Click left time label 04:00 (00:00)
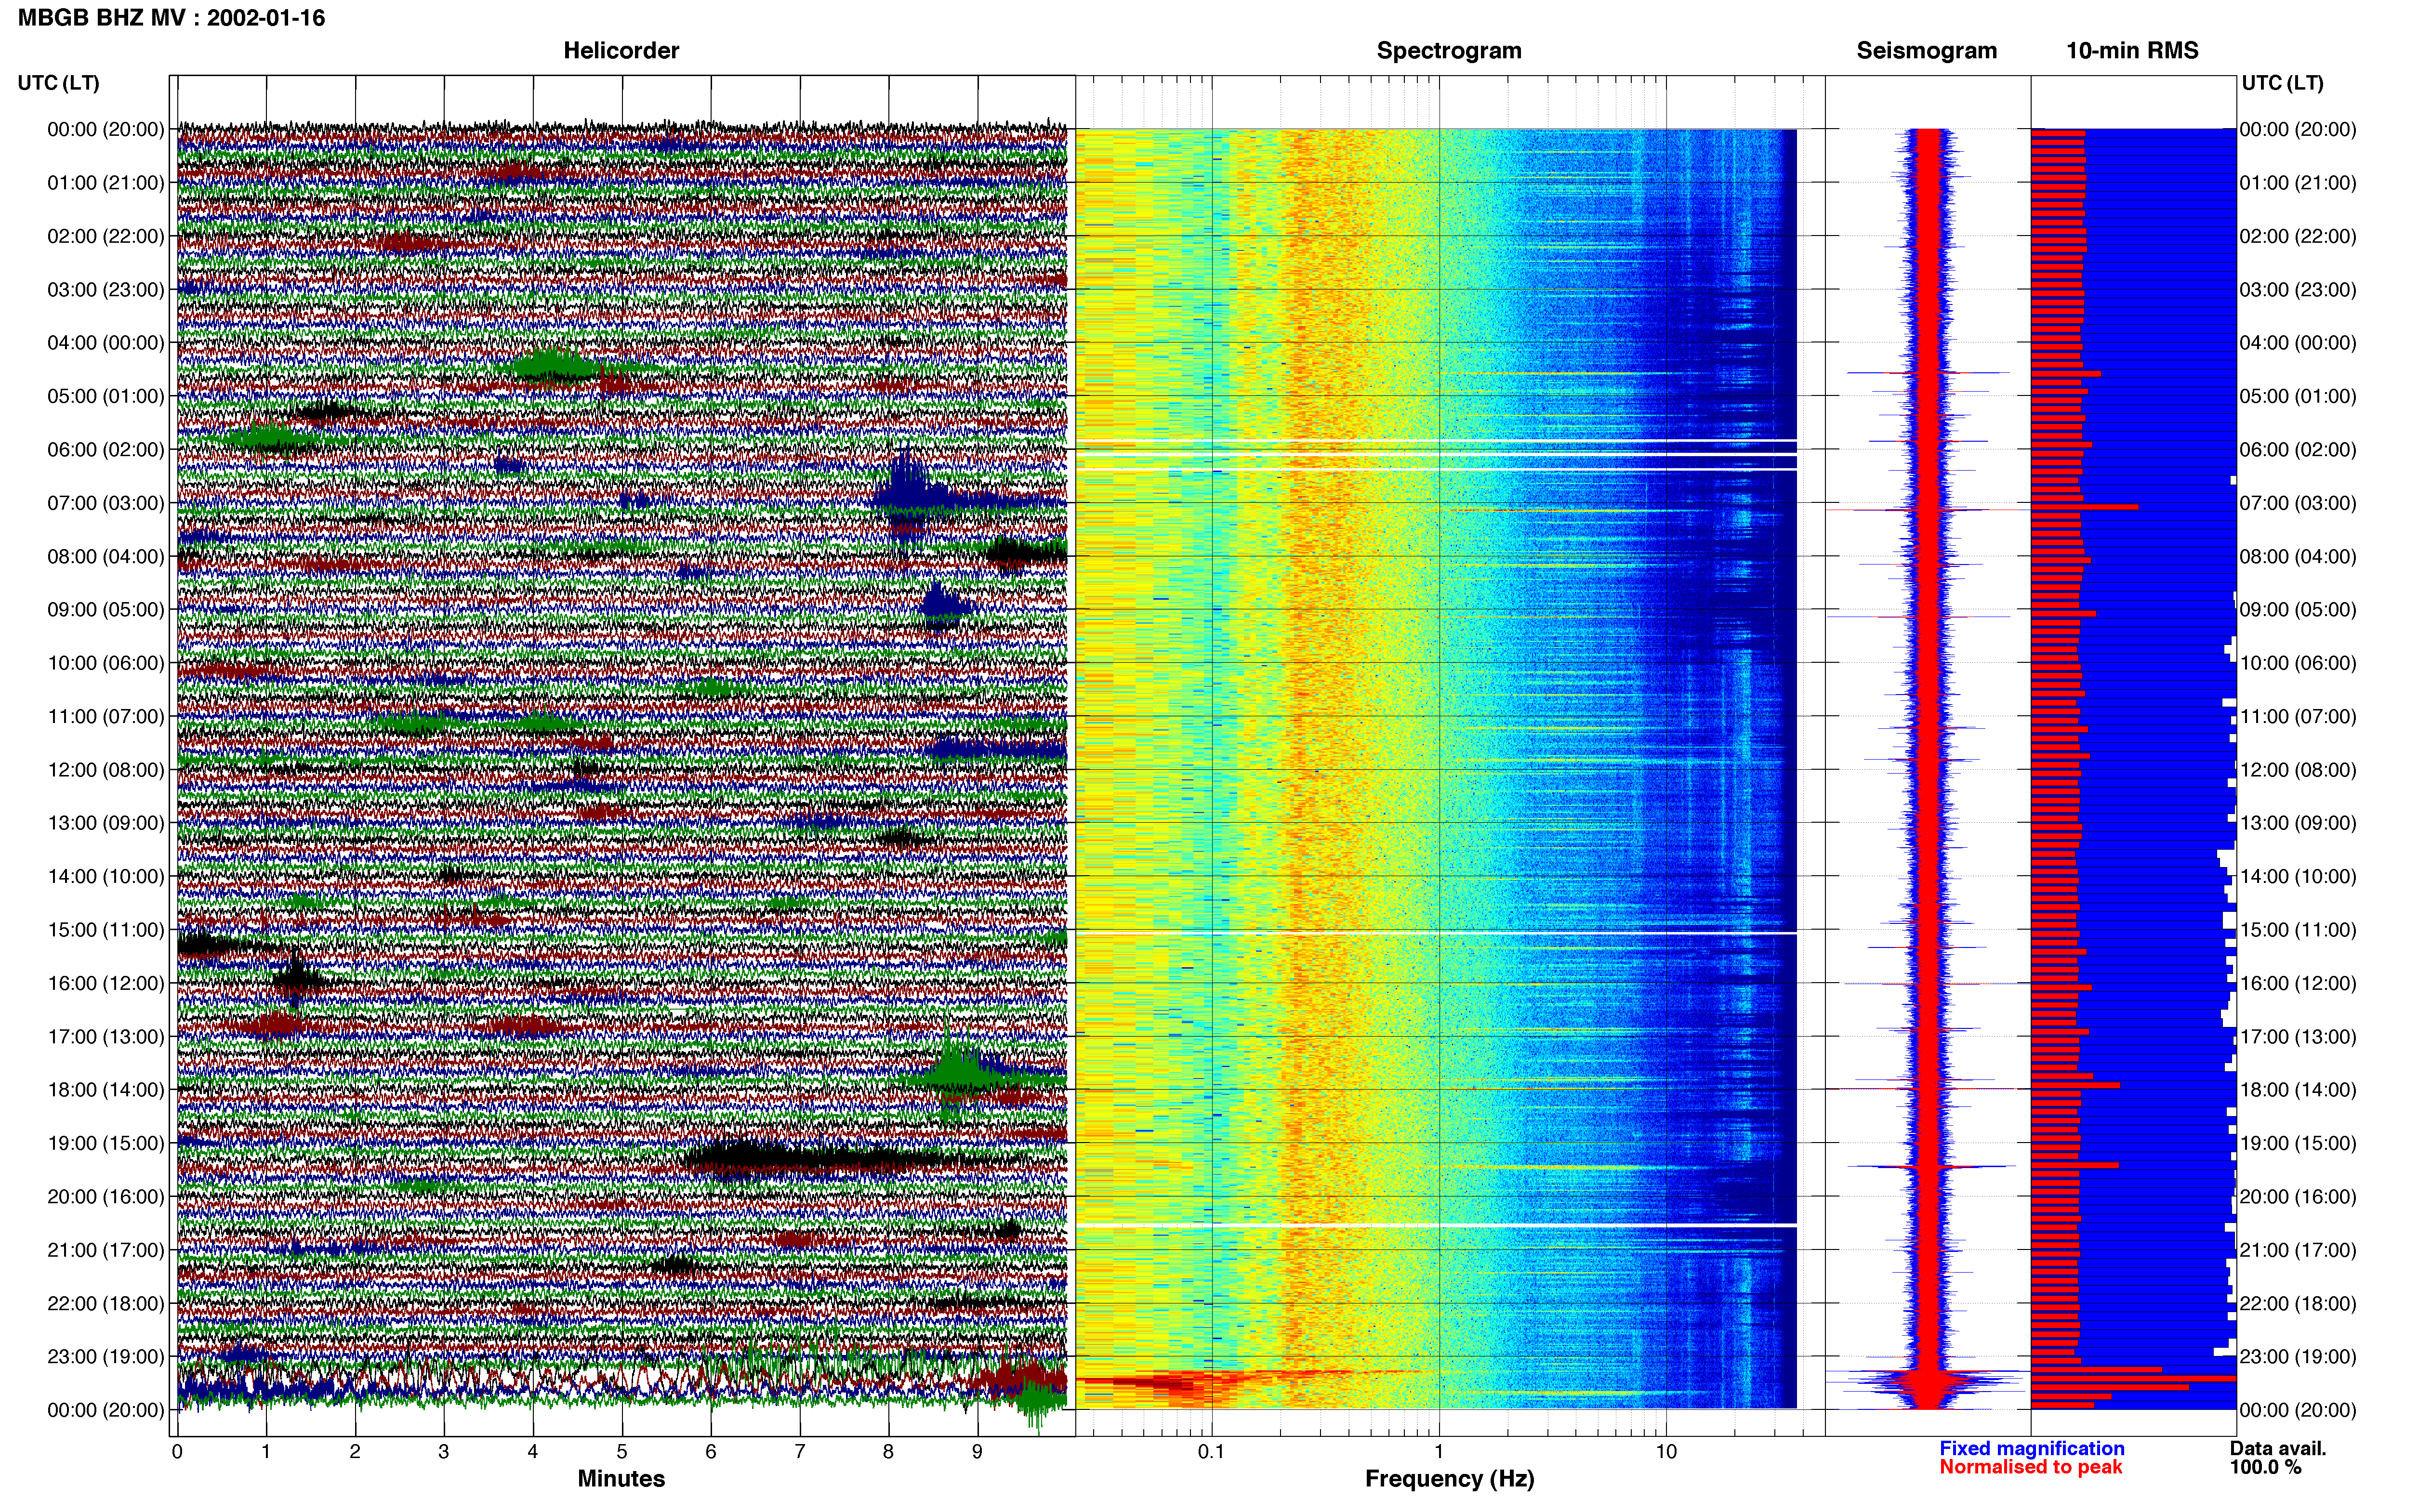This screenshot has width=2418, height=1512. pos(106,342)
